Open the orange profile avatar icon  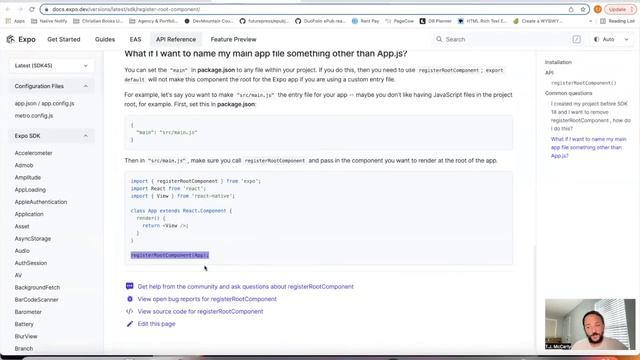(x=598, y=9)
